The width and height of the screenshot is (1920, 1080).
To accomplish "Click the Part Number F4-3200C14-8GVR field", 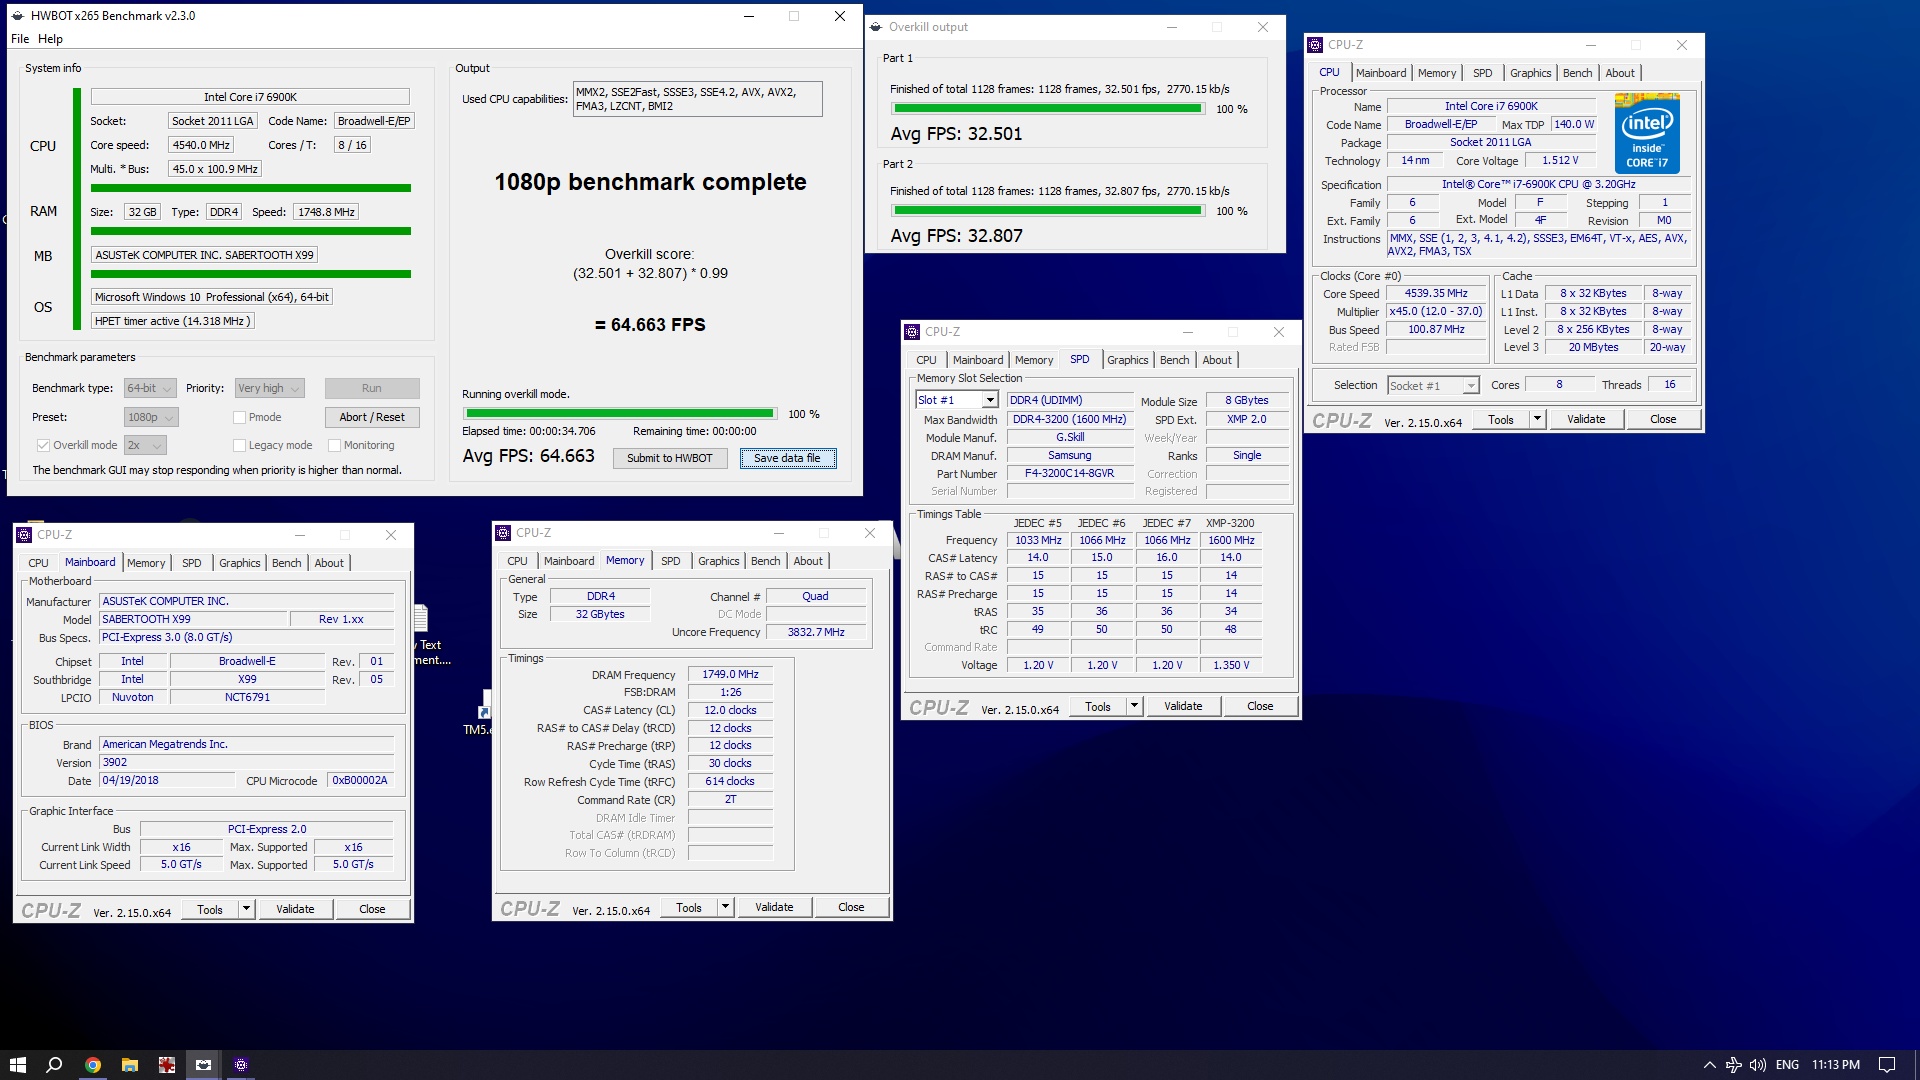I will pos(1069,474).
